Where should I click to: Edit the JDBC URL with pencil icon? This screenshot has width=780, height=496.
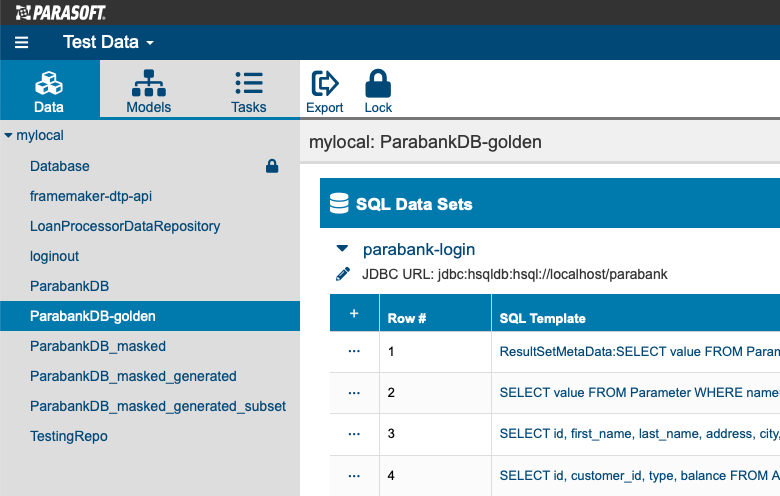343,274
